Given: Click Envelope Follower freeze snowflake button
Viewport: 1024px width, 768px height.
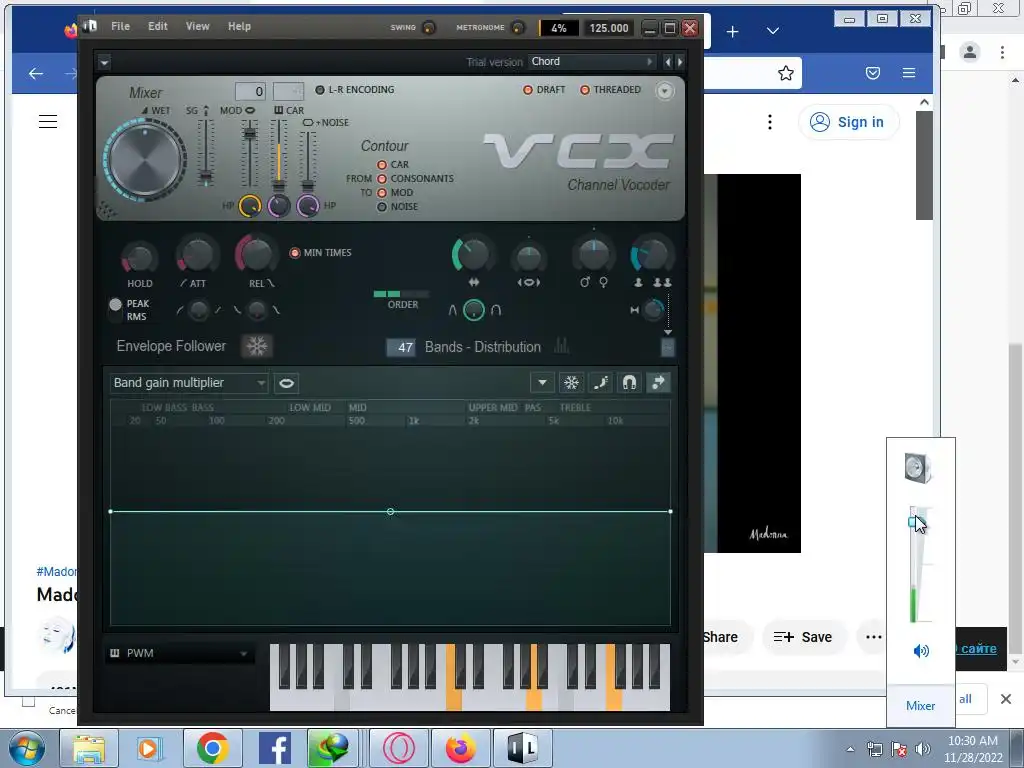Looking at the screenshot, I should click(x=257, y=346).
